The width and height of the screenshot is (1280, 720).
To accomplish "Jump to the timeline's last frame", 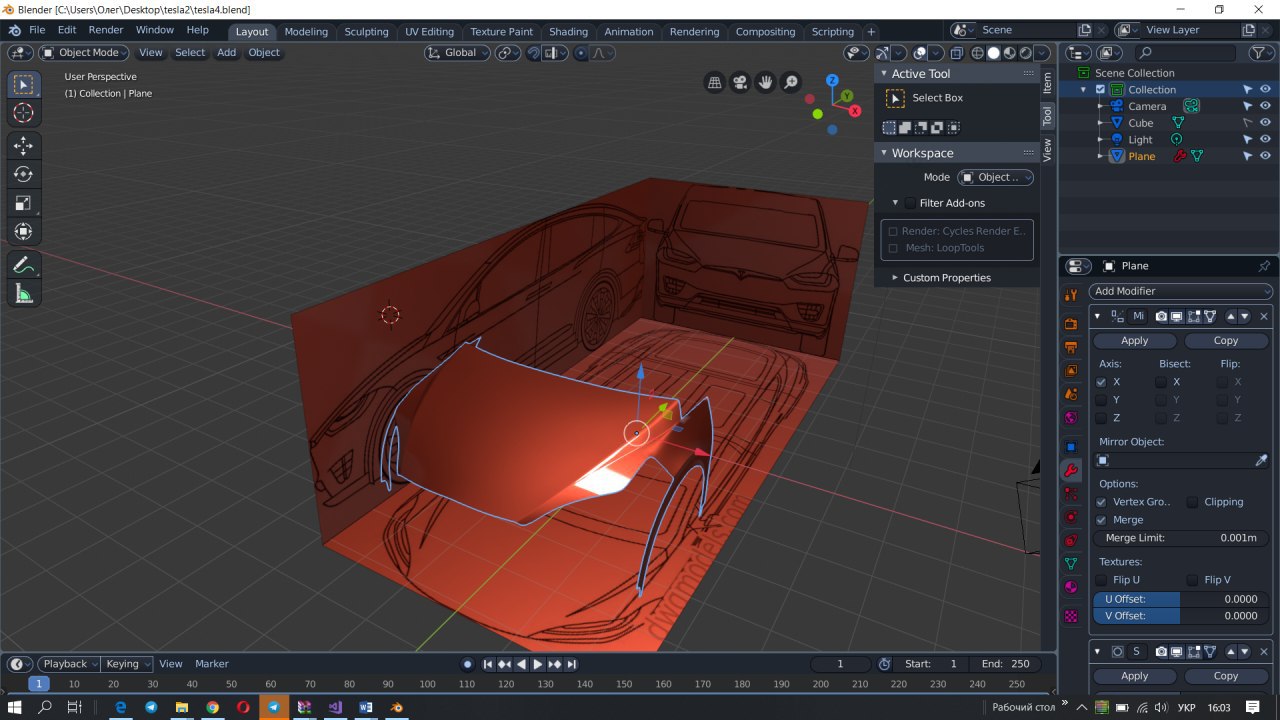I will pyautogui.click(x=572, y=664).
